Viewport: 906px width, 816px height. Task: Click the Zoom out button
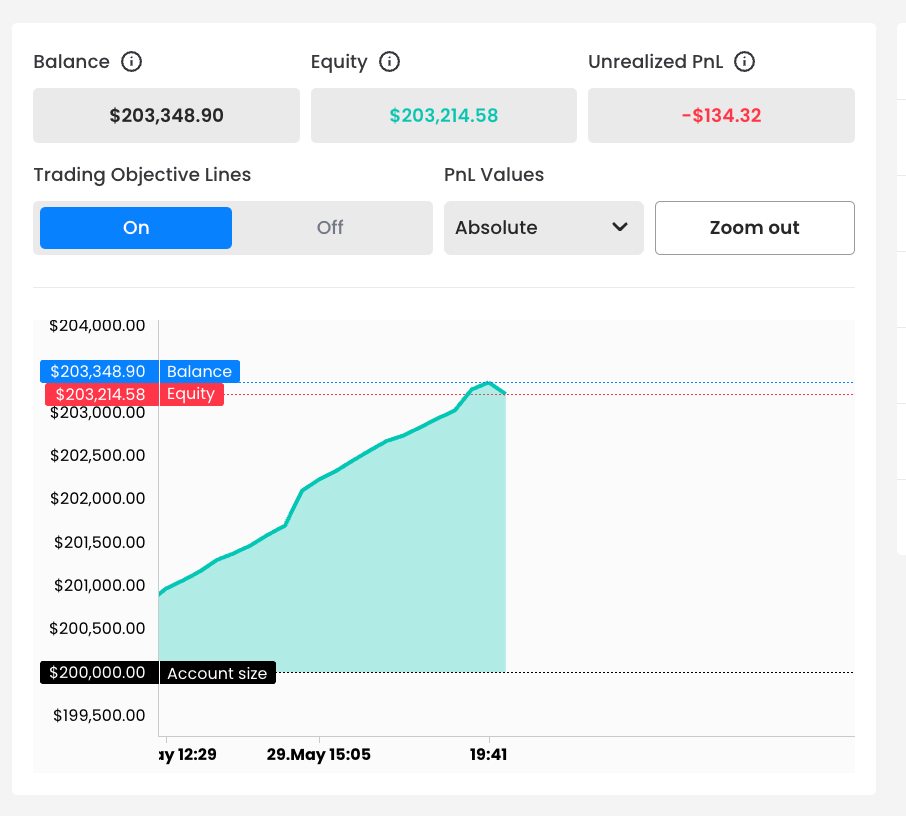point(754,228)
